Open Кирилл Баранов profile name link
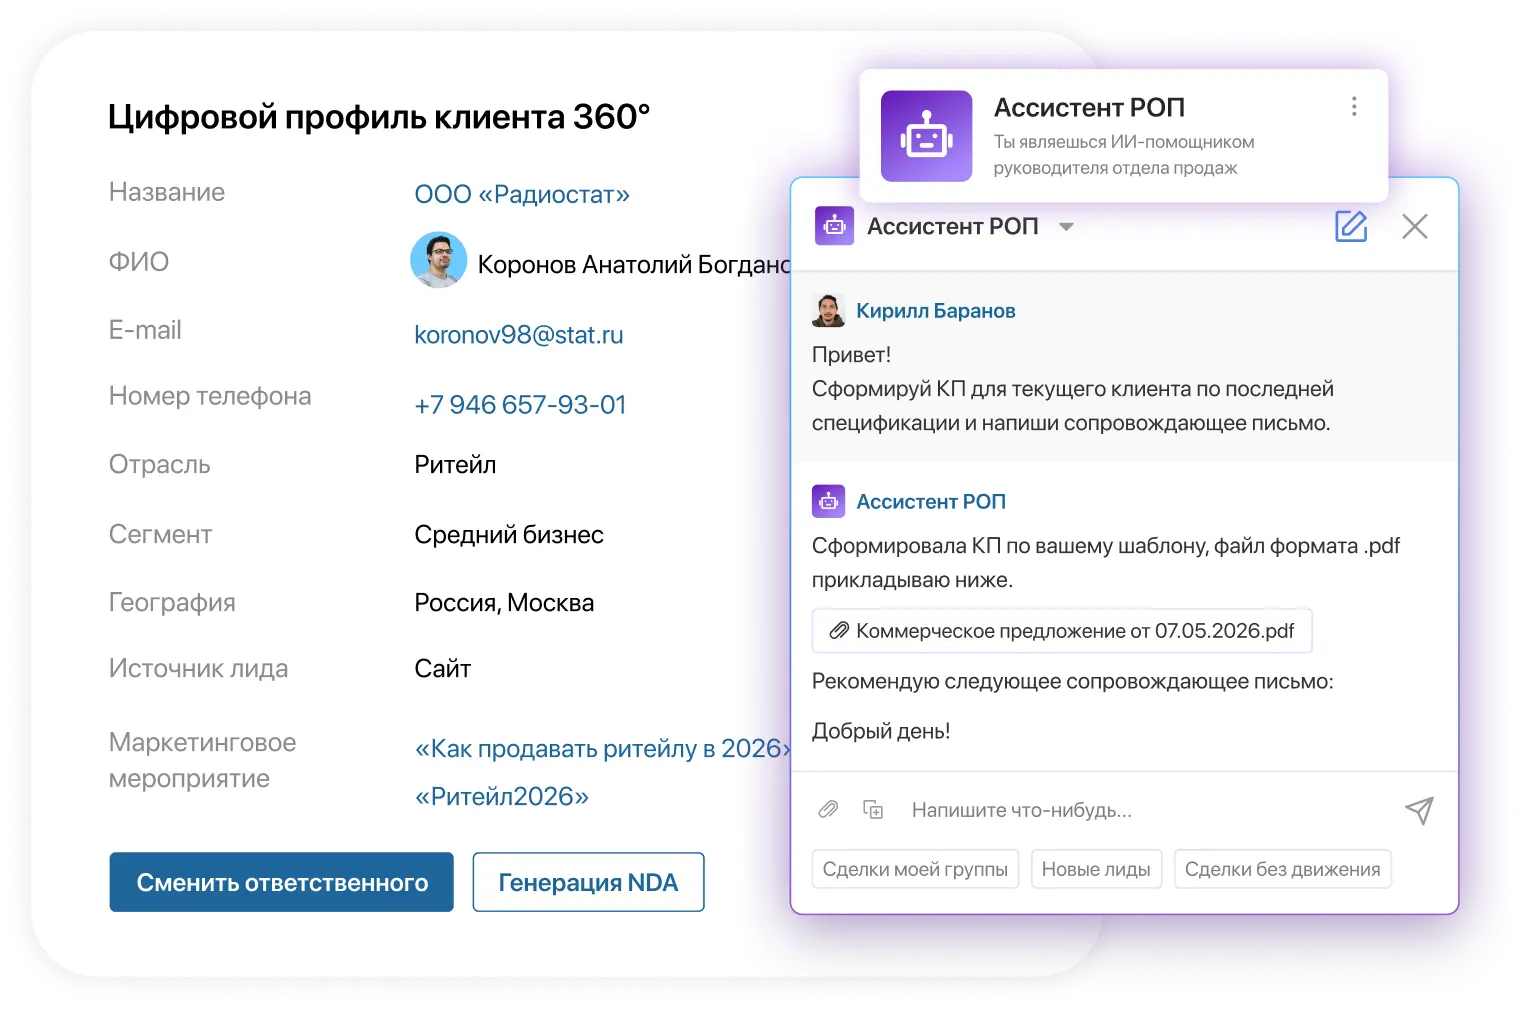The image size is (1524, 1016). point(935,311)
